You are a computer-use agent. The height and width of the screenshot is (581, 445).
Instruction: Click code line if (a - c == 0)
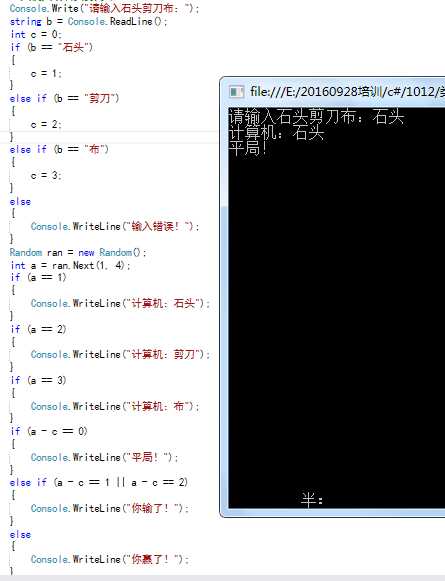click(x=49, y=431)
